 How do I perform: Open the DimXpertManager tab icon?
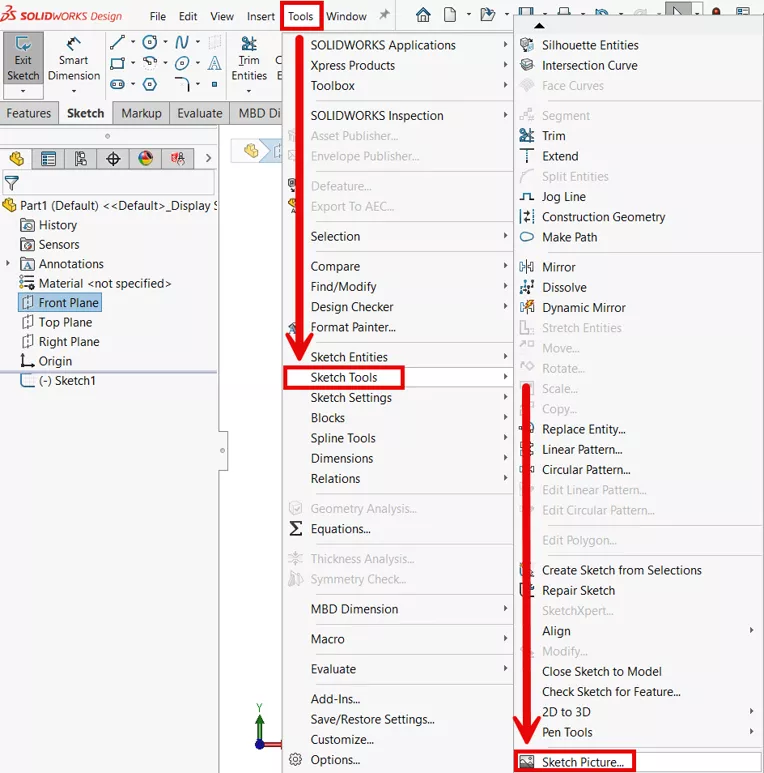[113, 159]
